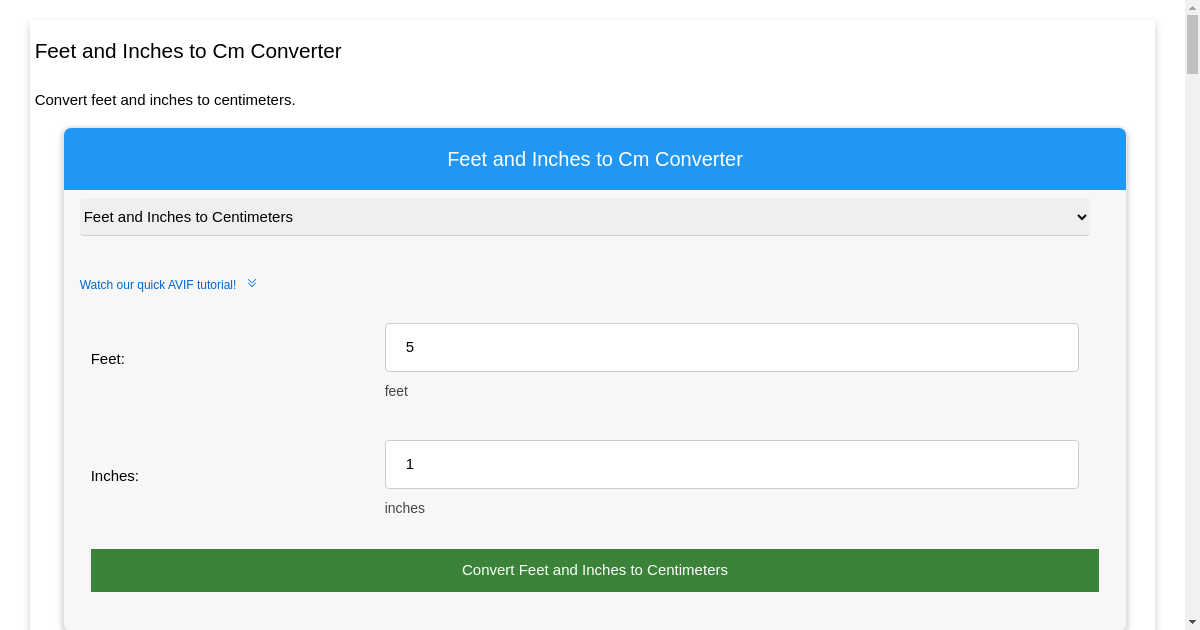Screen dimensions: 1200x630
Task: Open the "Watch our quick AVIF tutorial!" link
Action: (159, 284)
